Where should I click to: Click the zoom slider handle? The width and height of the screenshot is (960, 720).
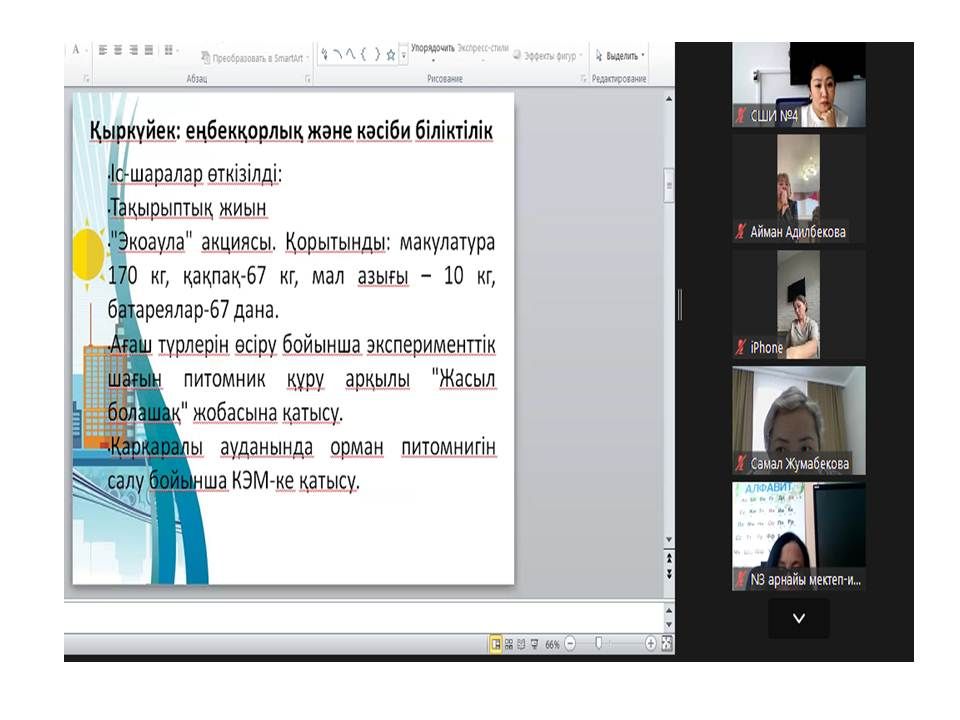point(598,644)
